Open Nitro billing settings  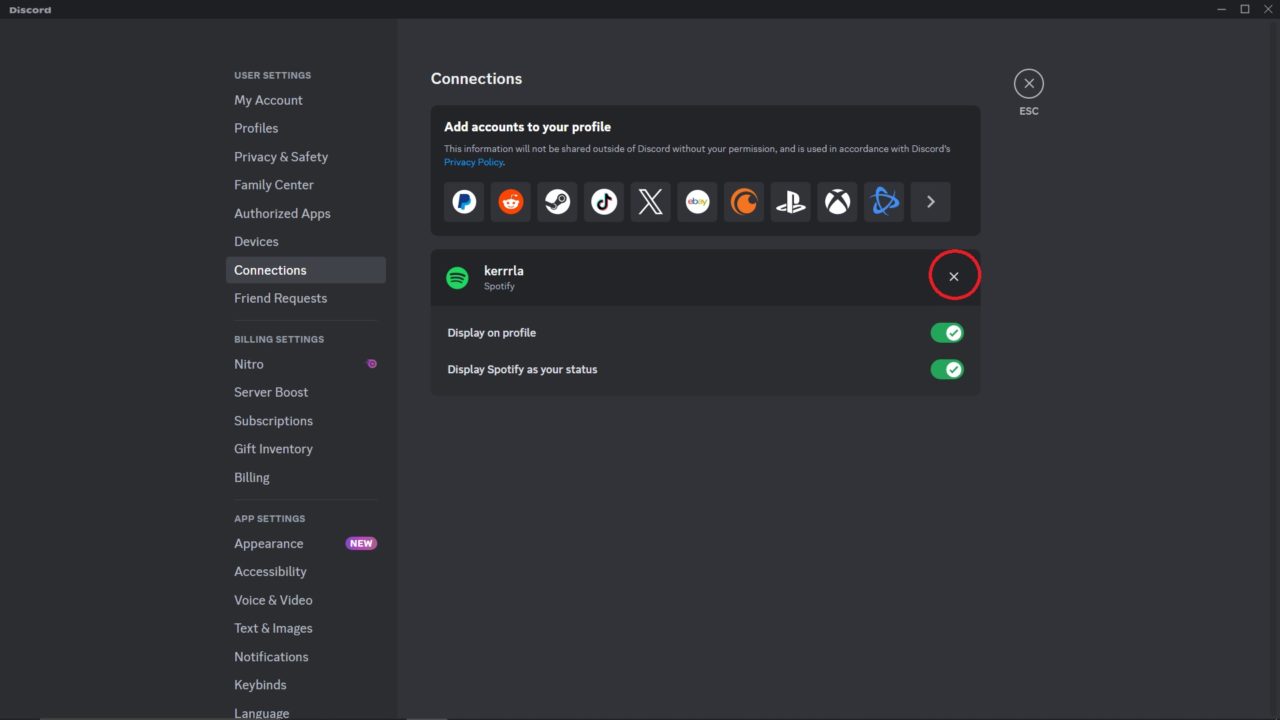tap(248, 364)
